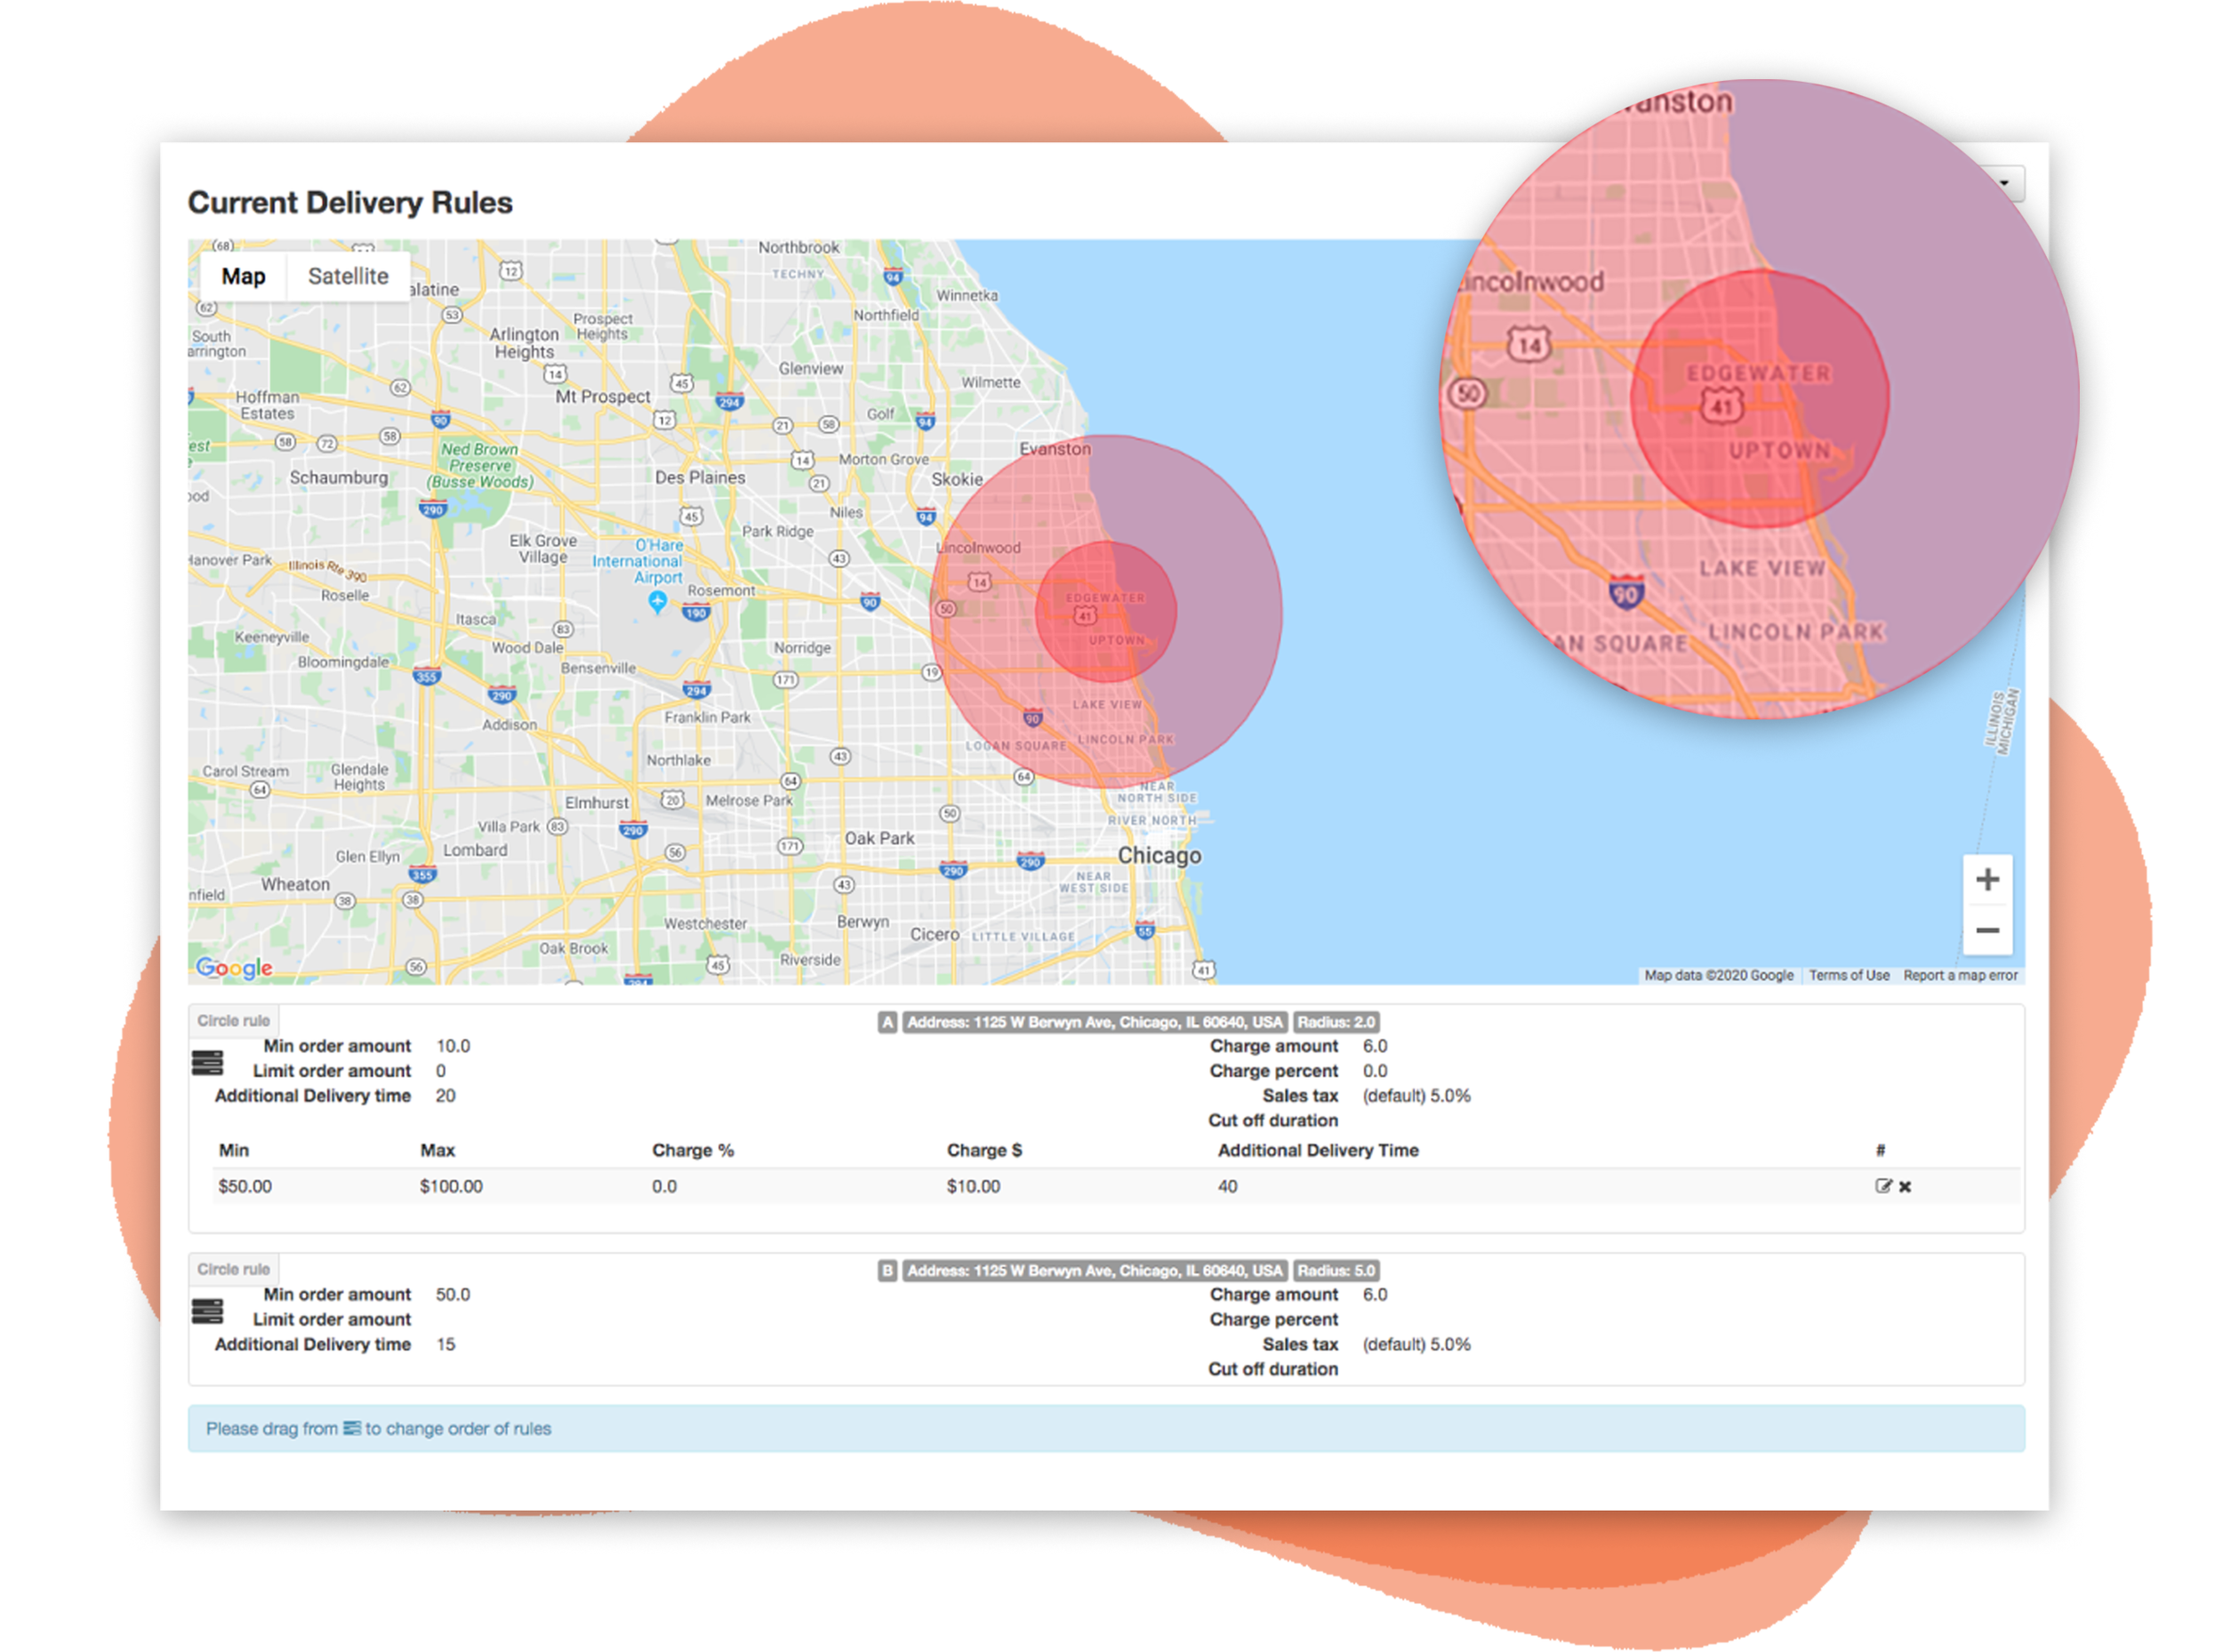
Task: Zoom out the map with minus button
Action: [x=1987, y=931]
